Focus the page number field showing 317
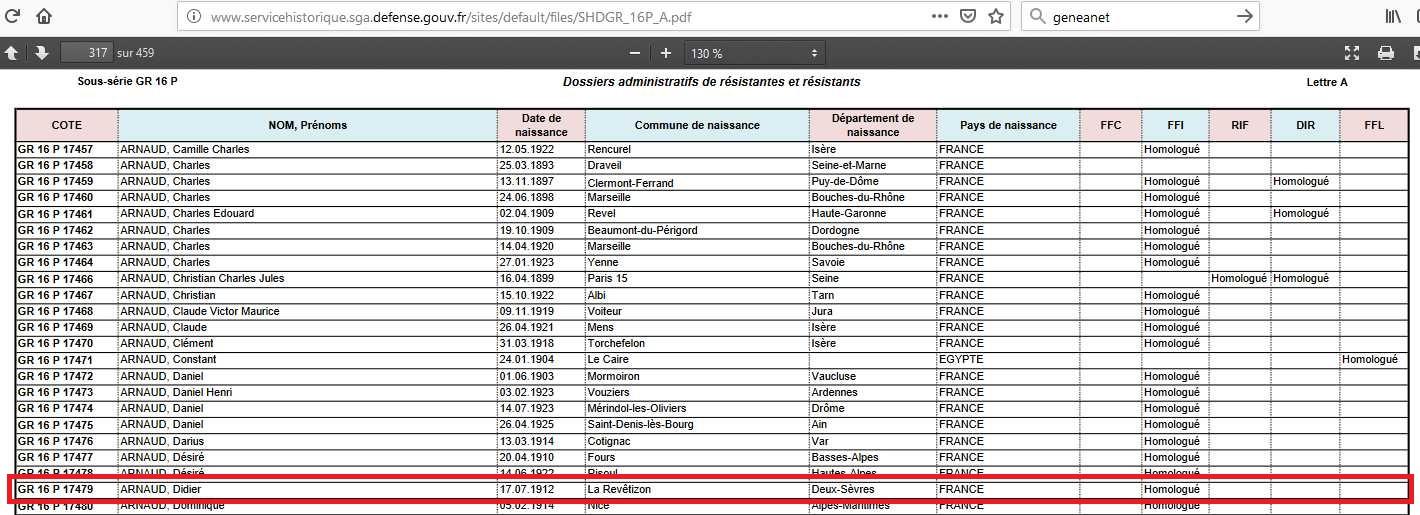1420x515 pixels. click(x=86, y=53)
